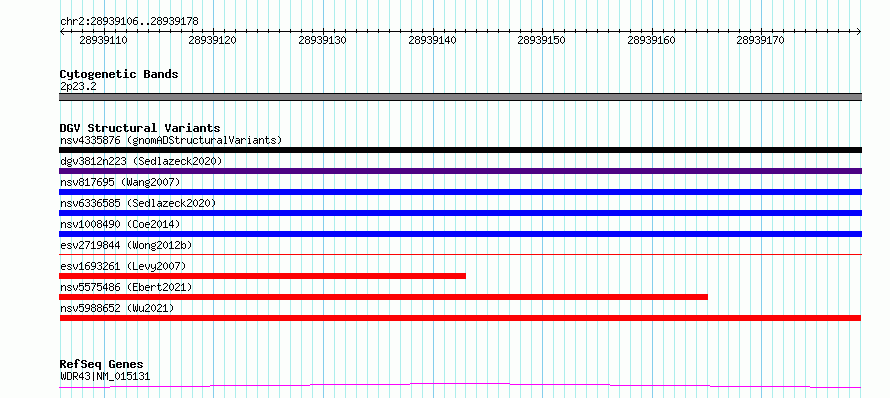Open variant nsv817695 (Wang2007) label

[x=120, y=182]
